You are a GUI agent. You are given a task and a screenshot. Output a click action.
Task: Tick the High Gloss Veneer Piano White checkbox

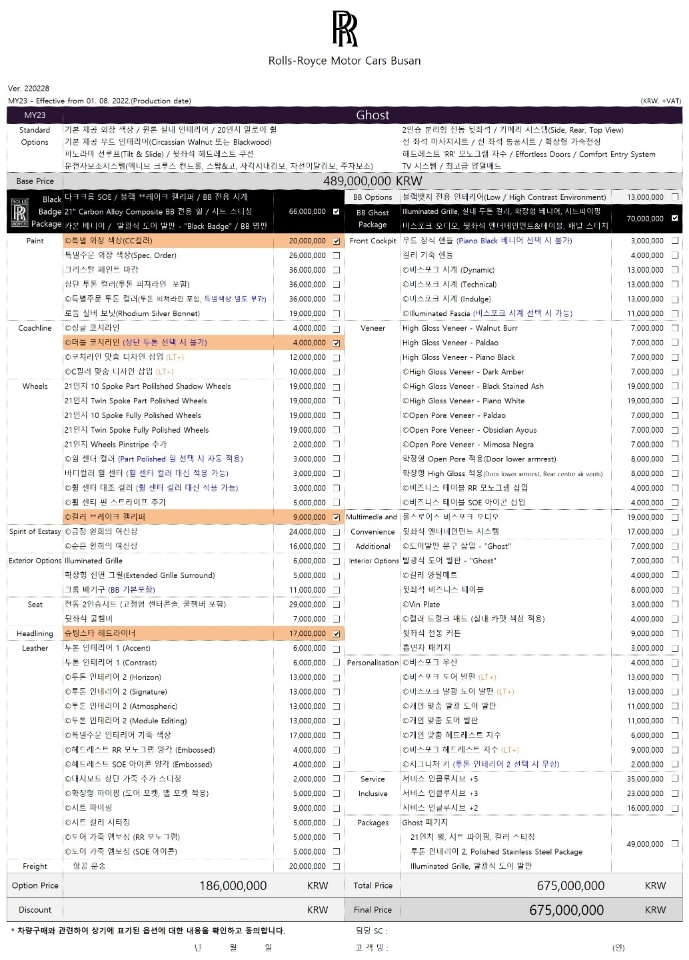(x=675, y=400)
